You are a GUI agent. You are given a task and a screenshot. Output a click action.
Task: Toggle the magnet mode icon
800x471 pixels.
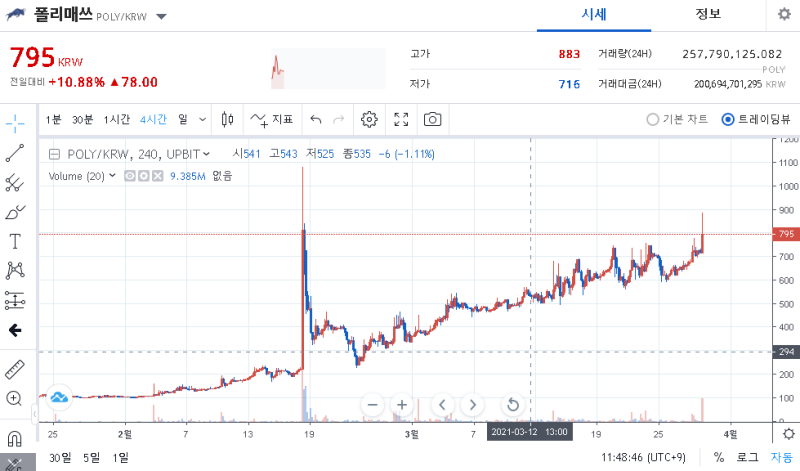[x=14, y=438]
